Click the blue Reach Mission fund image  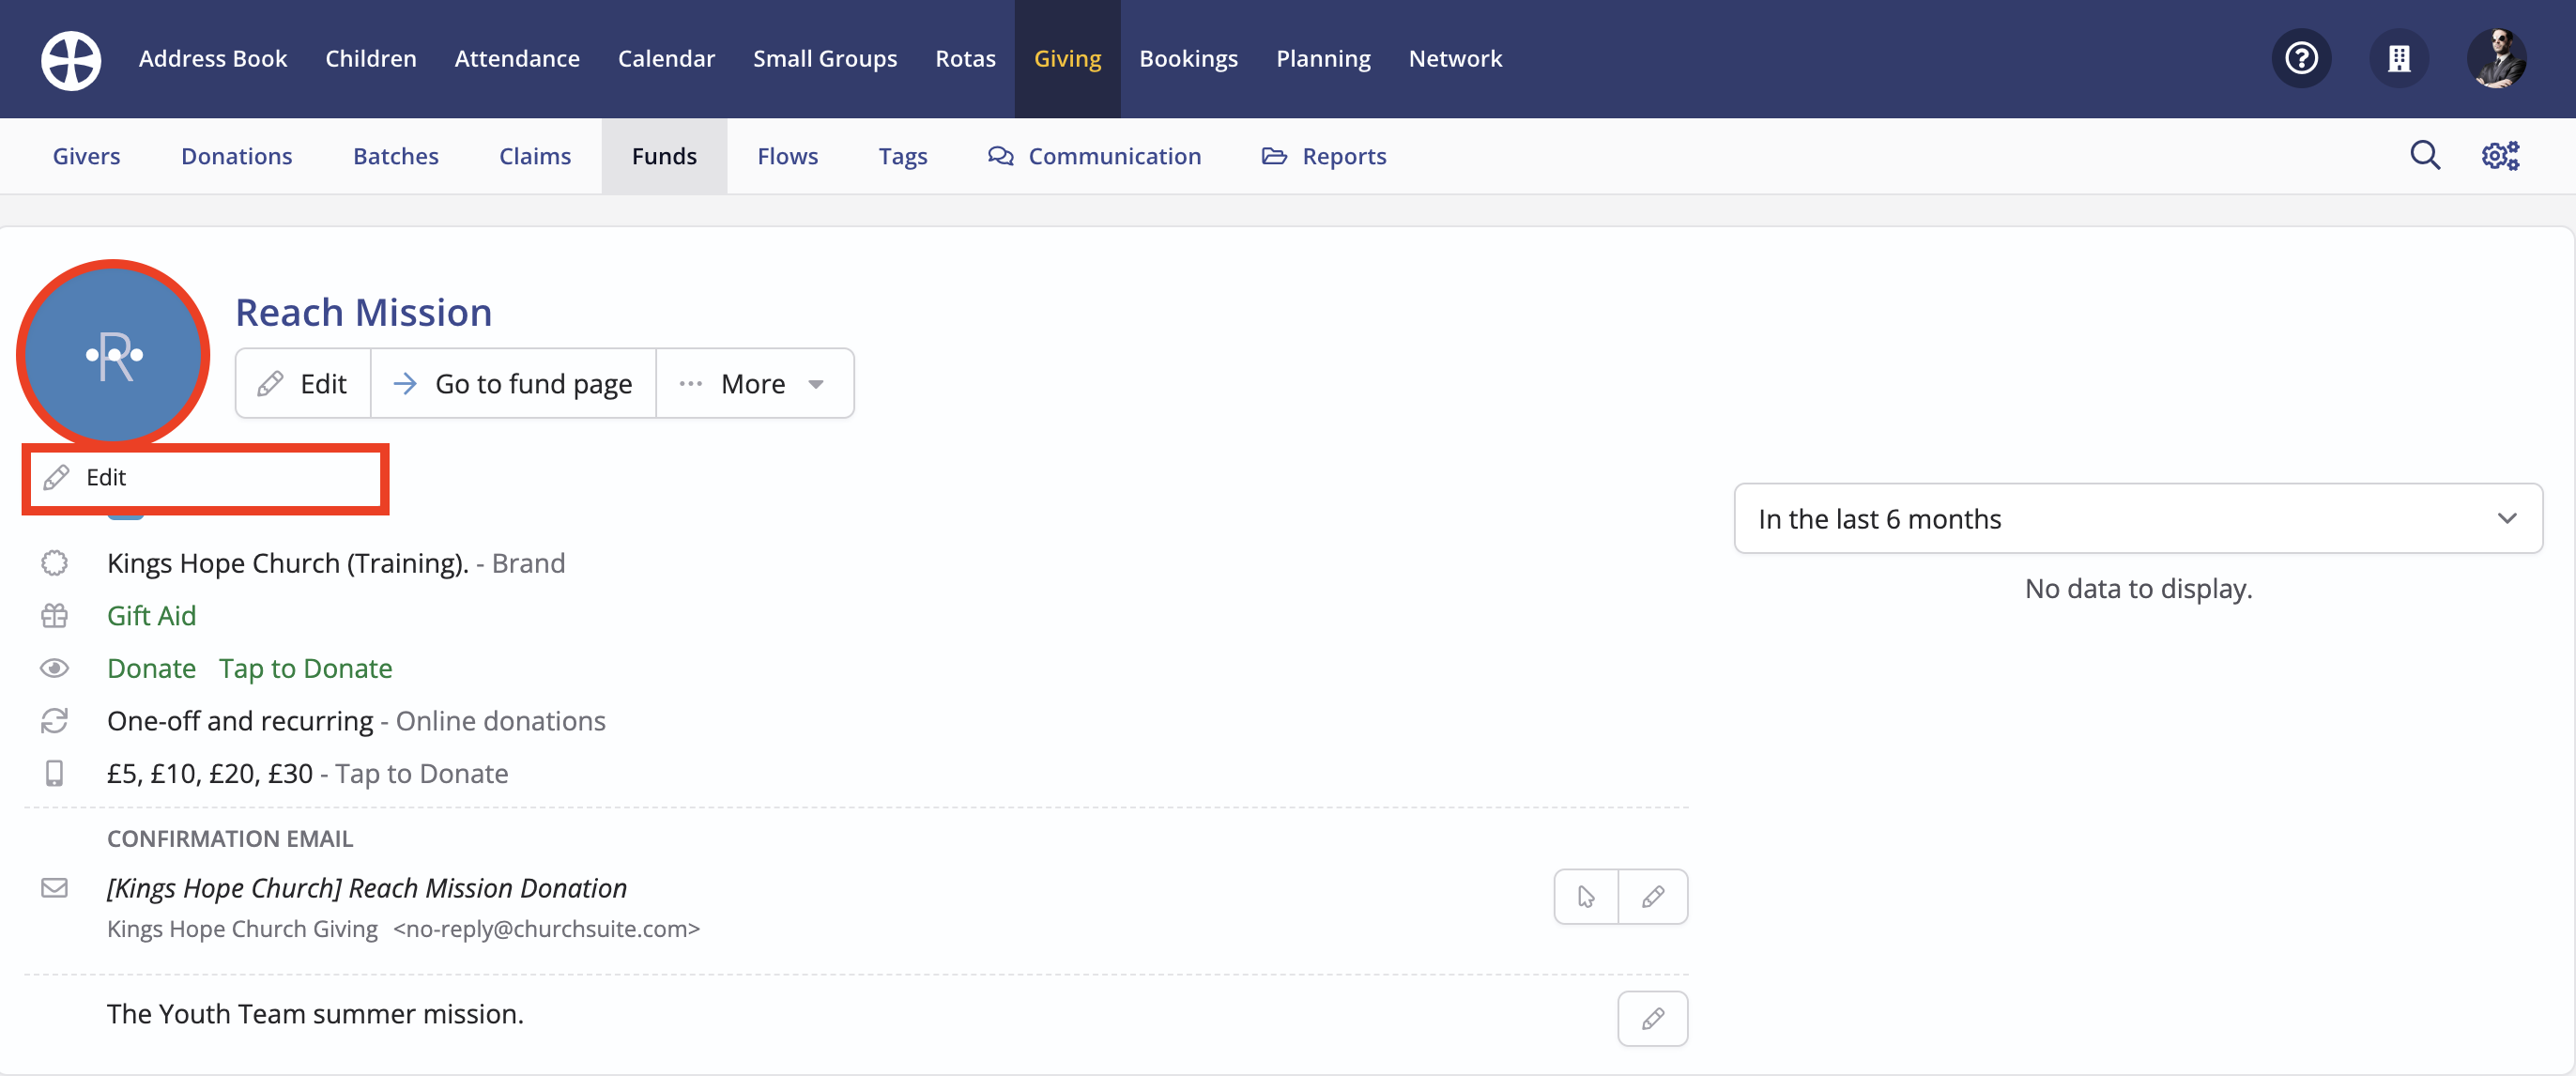click(x=113, y=353)
